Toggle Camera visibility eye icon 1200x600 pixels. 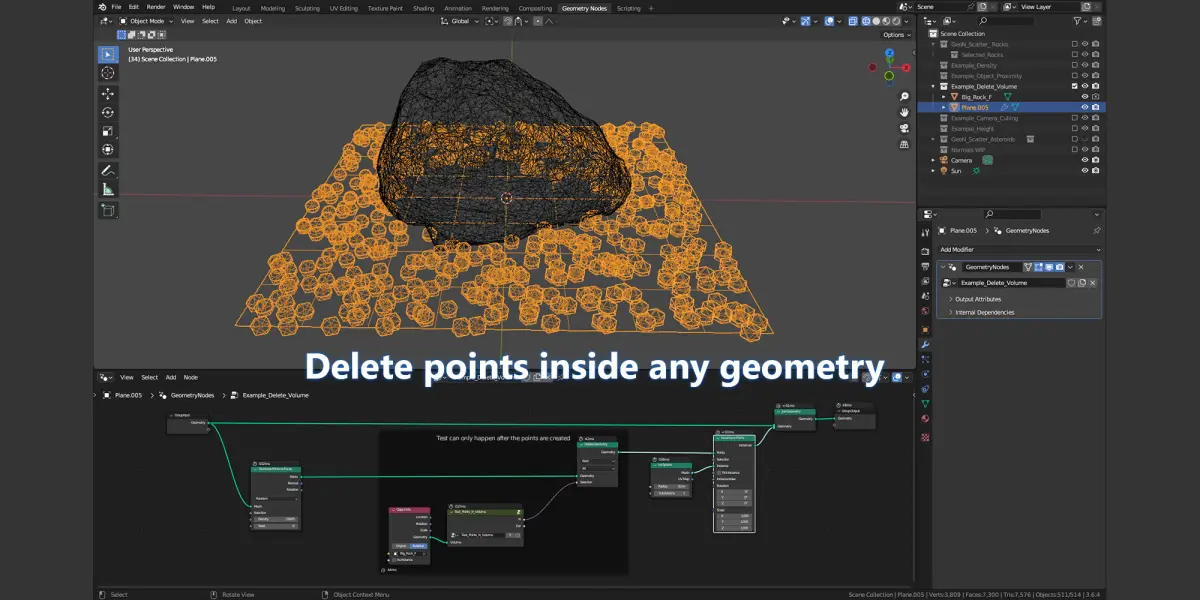(x=1085, y=160)
